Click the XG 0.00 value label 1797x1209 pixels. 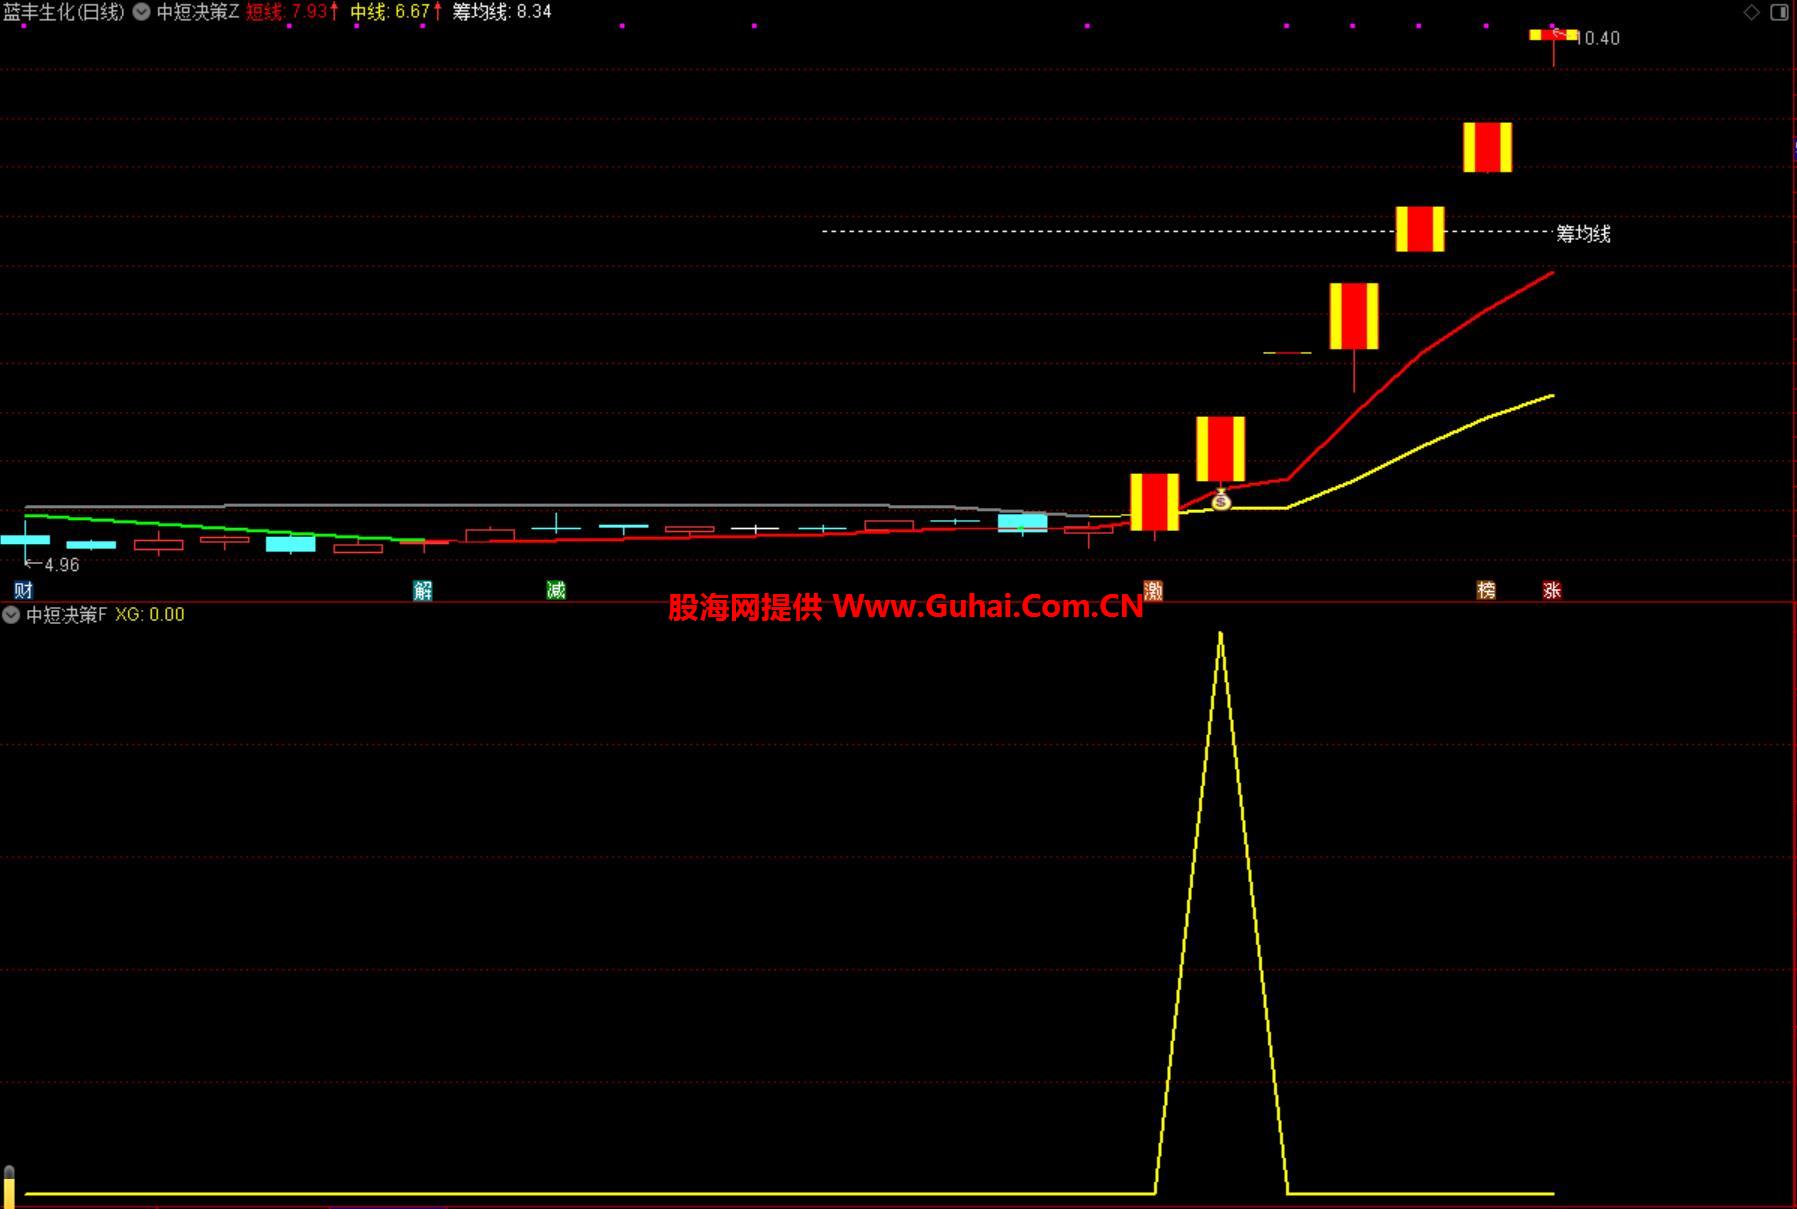pyautogui.click(x=150, y=615)
